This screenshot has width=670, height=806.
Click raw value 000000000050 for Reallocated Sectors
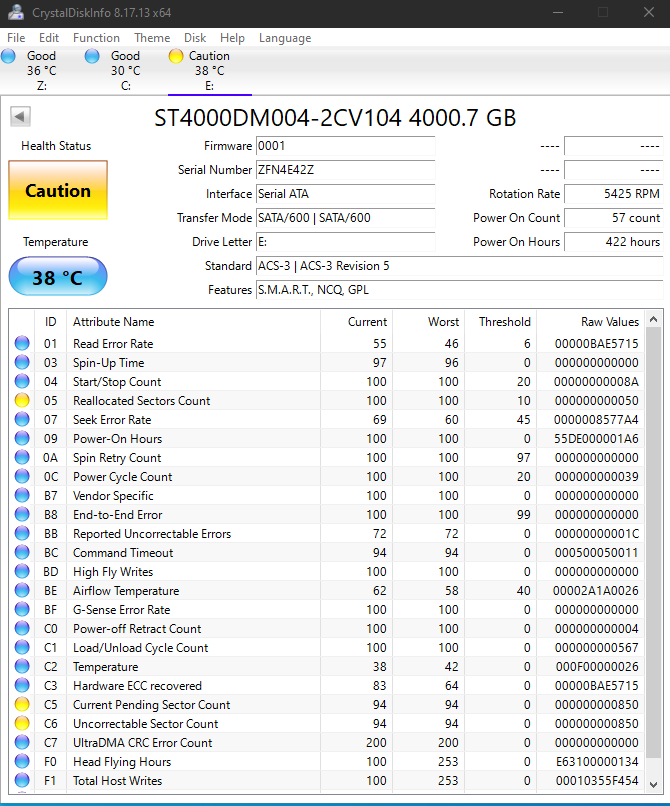(596, 400)
